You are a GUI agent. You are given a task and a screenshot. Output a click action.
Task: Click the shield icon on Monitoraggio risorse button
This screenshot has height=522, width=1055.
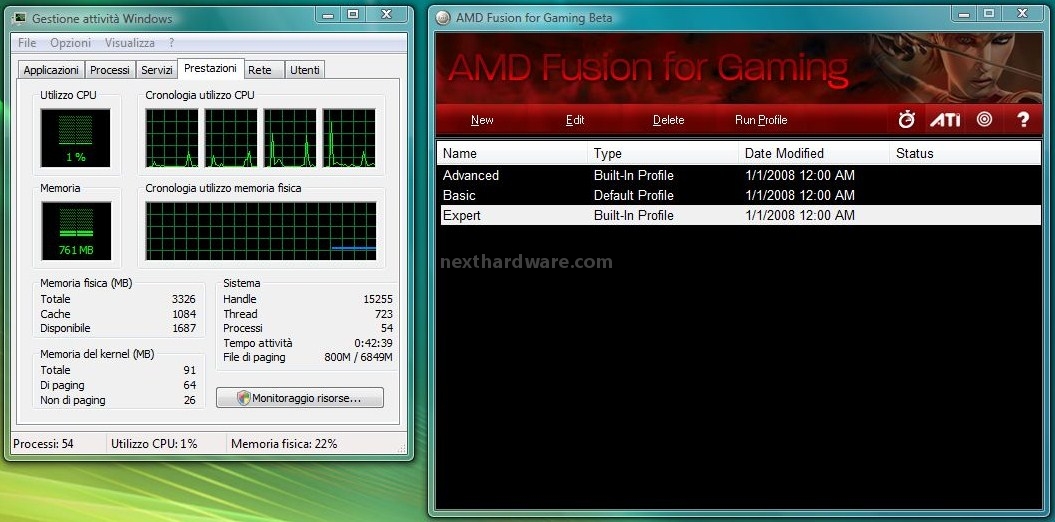[x=244, y=398]
